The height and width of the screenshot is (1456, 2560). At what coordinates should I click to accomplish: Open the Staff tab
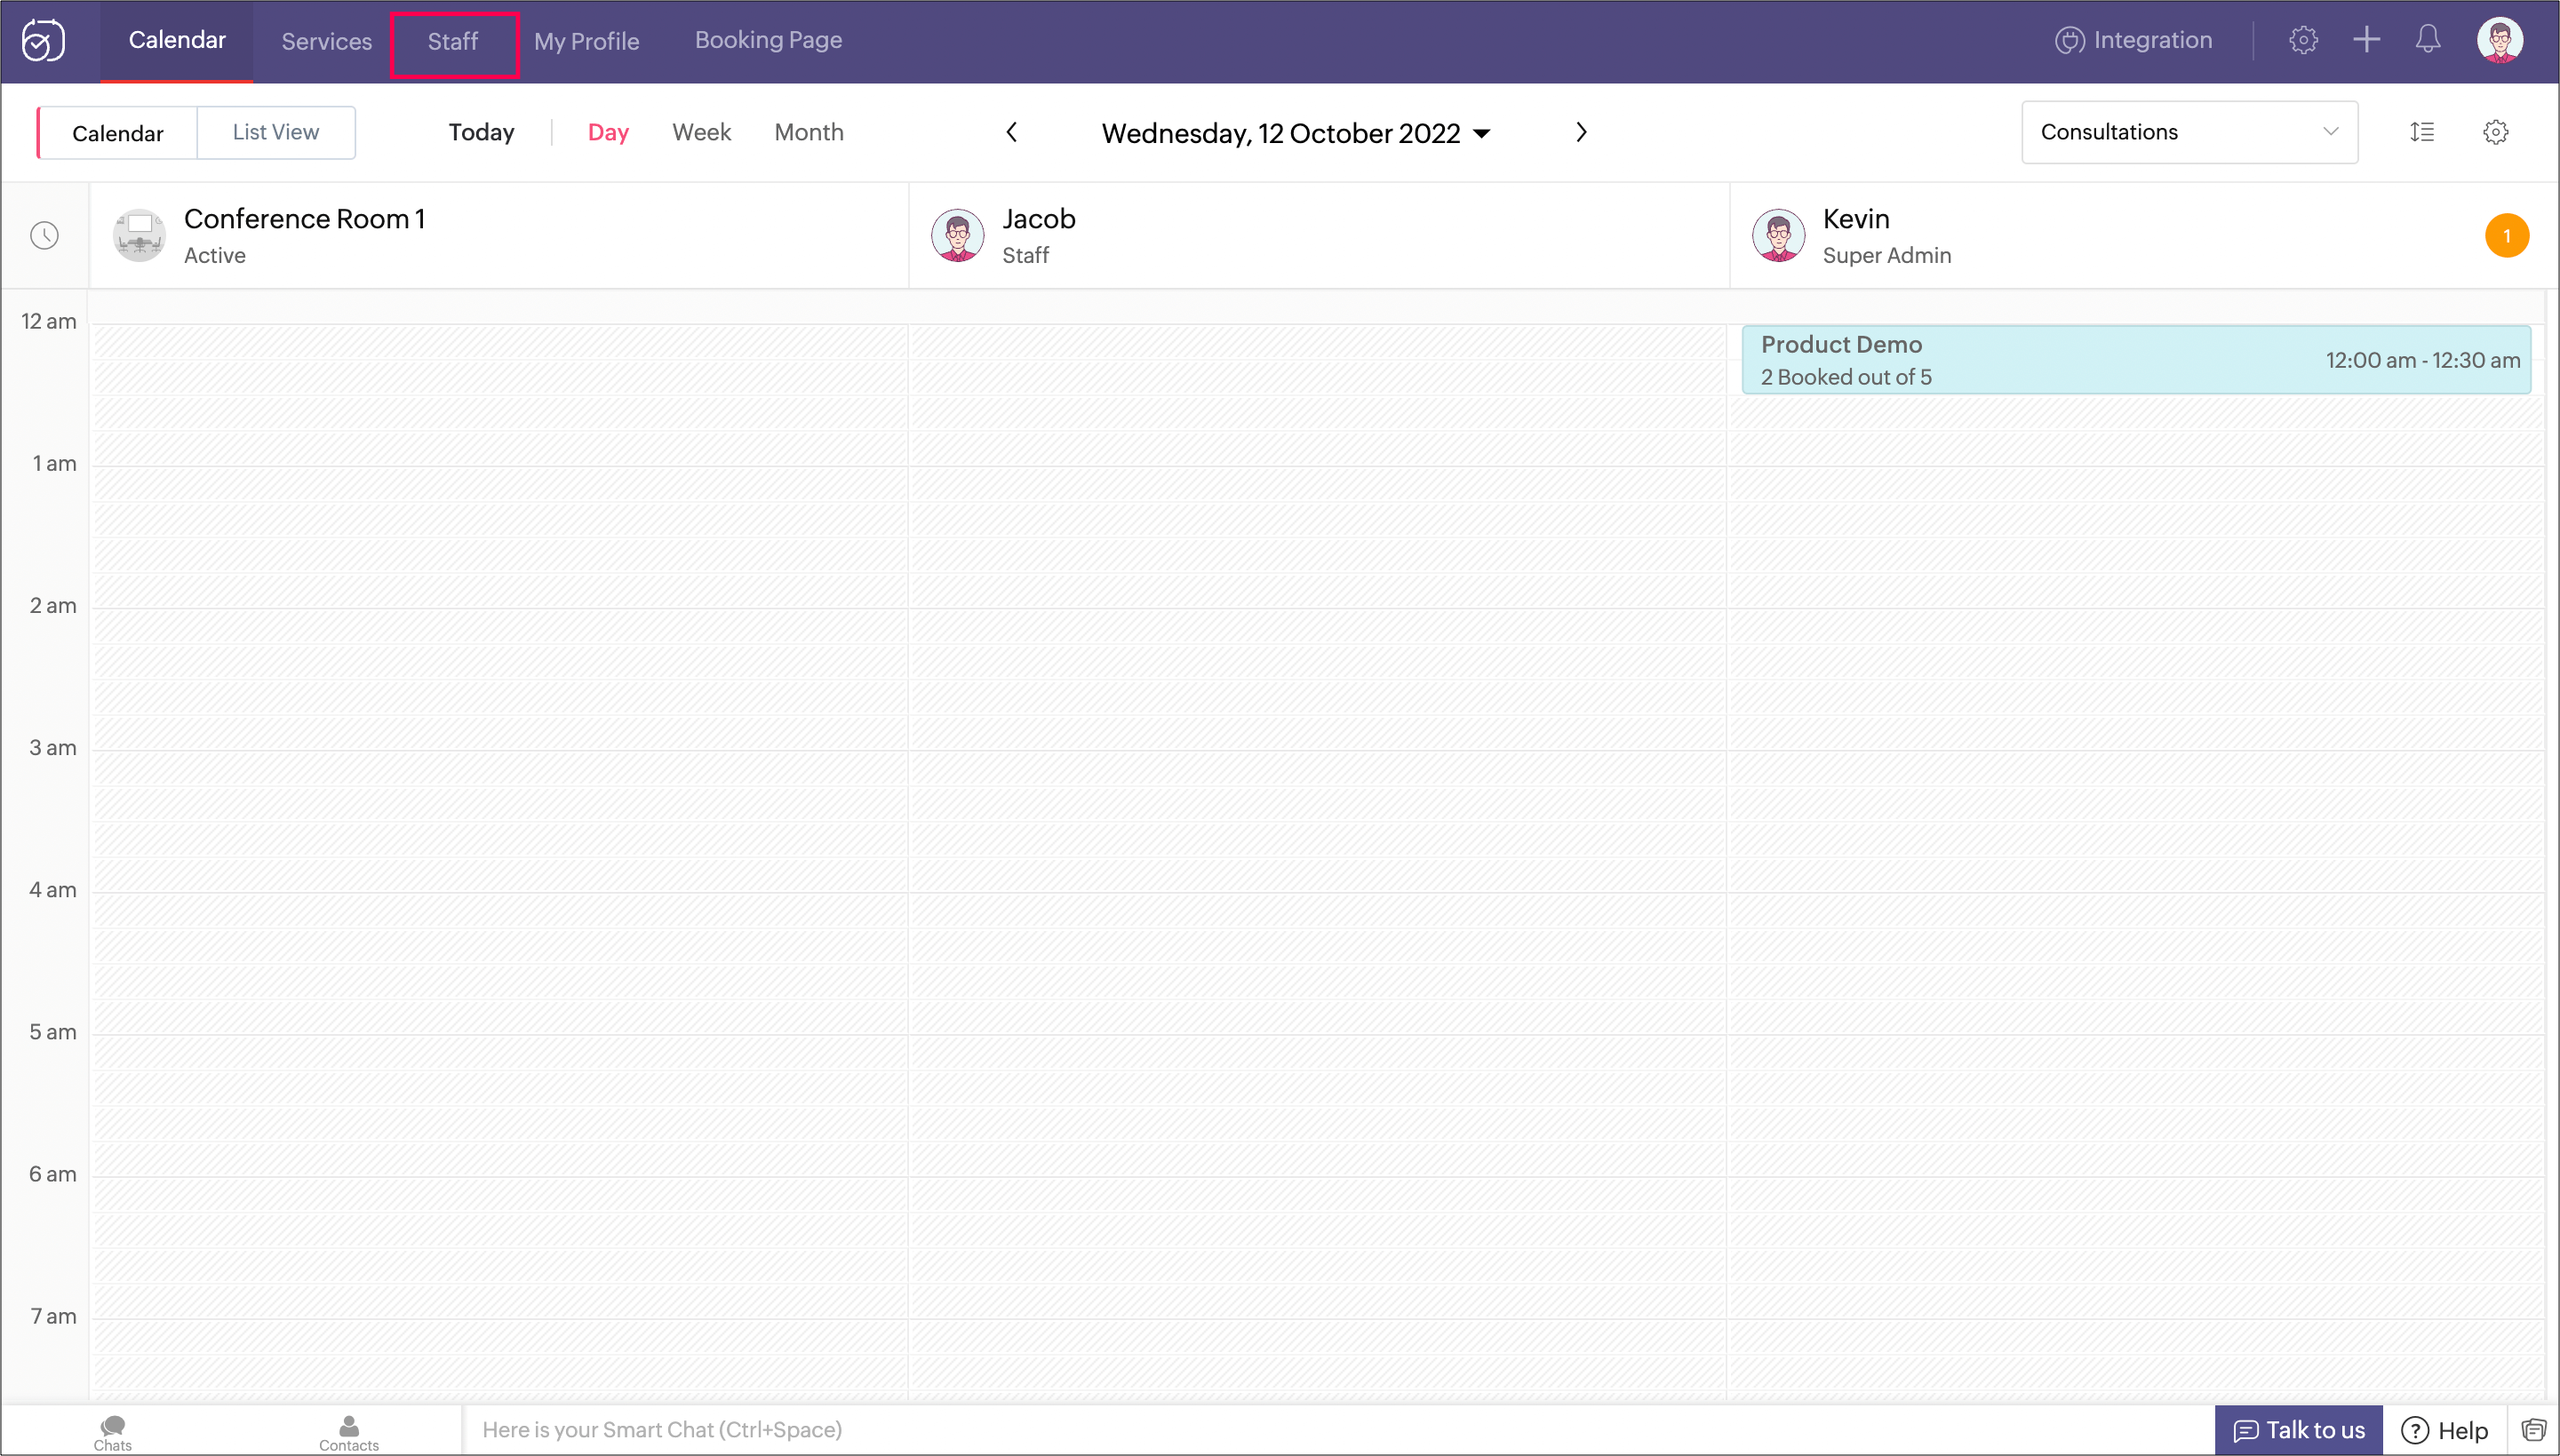pyautogui.click(x=453, y=42)
